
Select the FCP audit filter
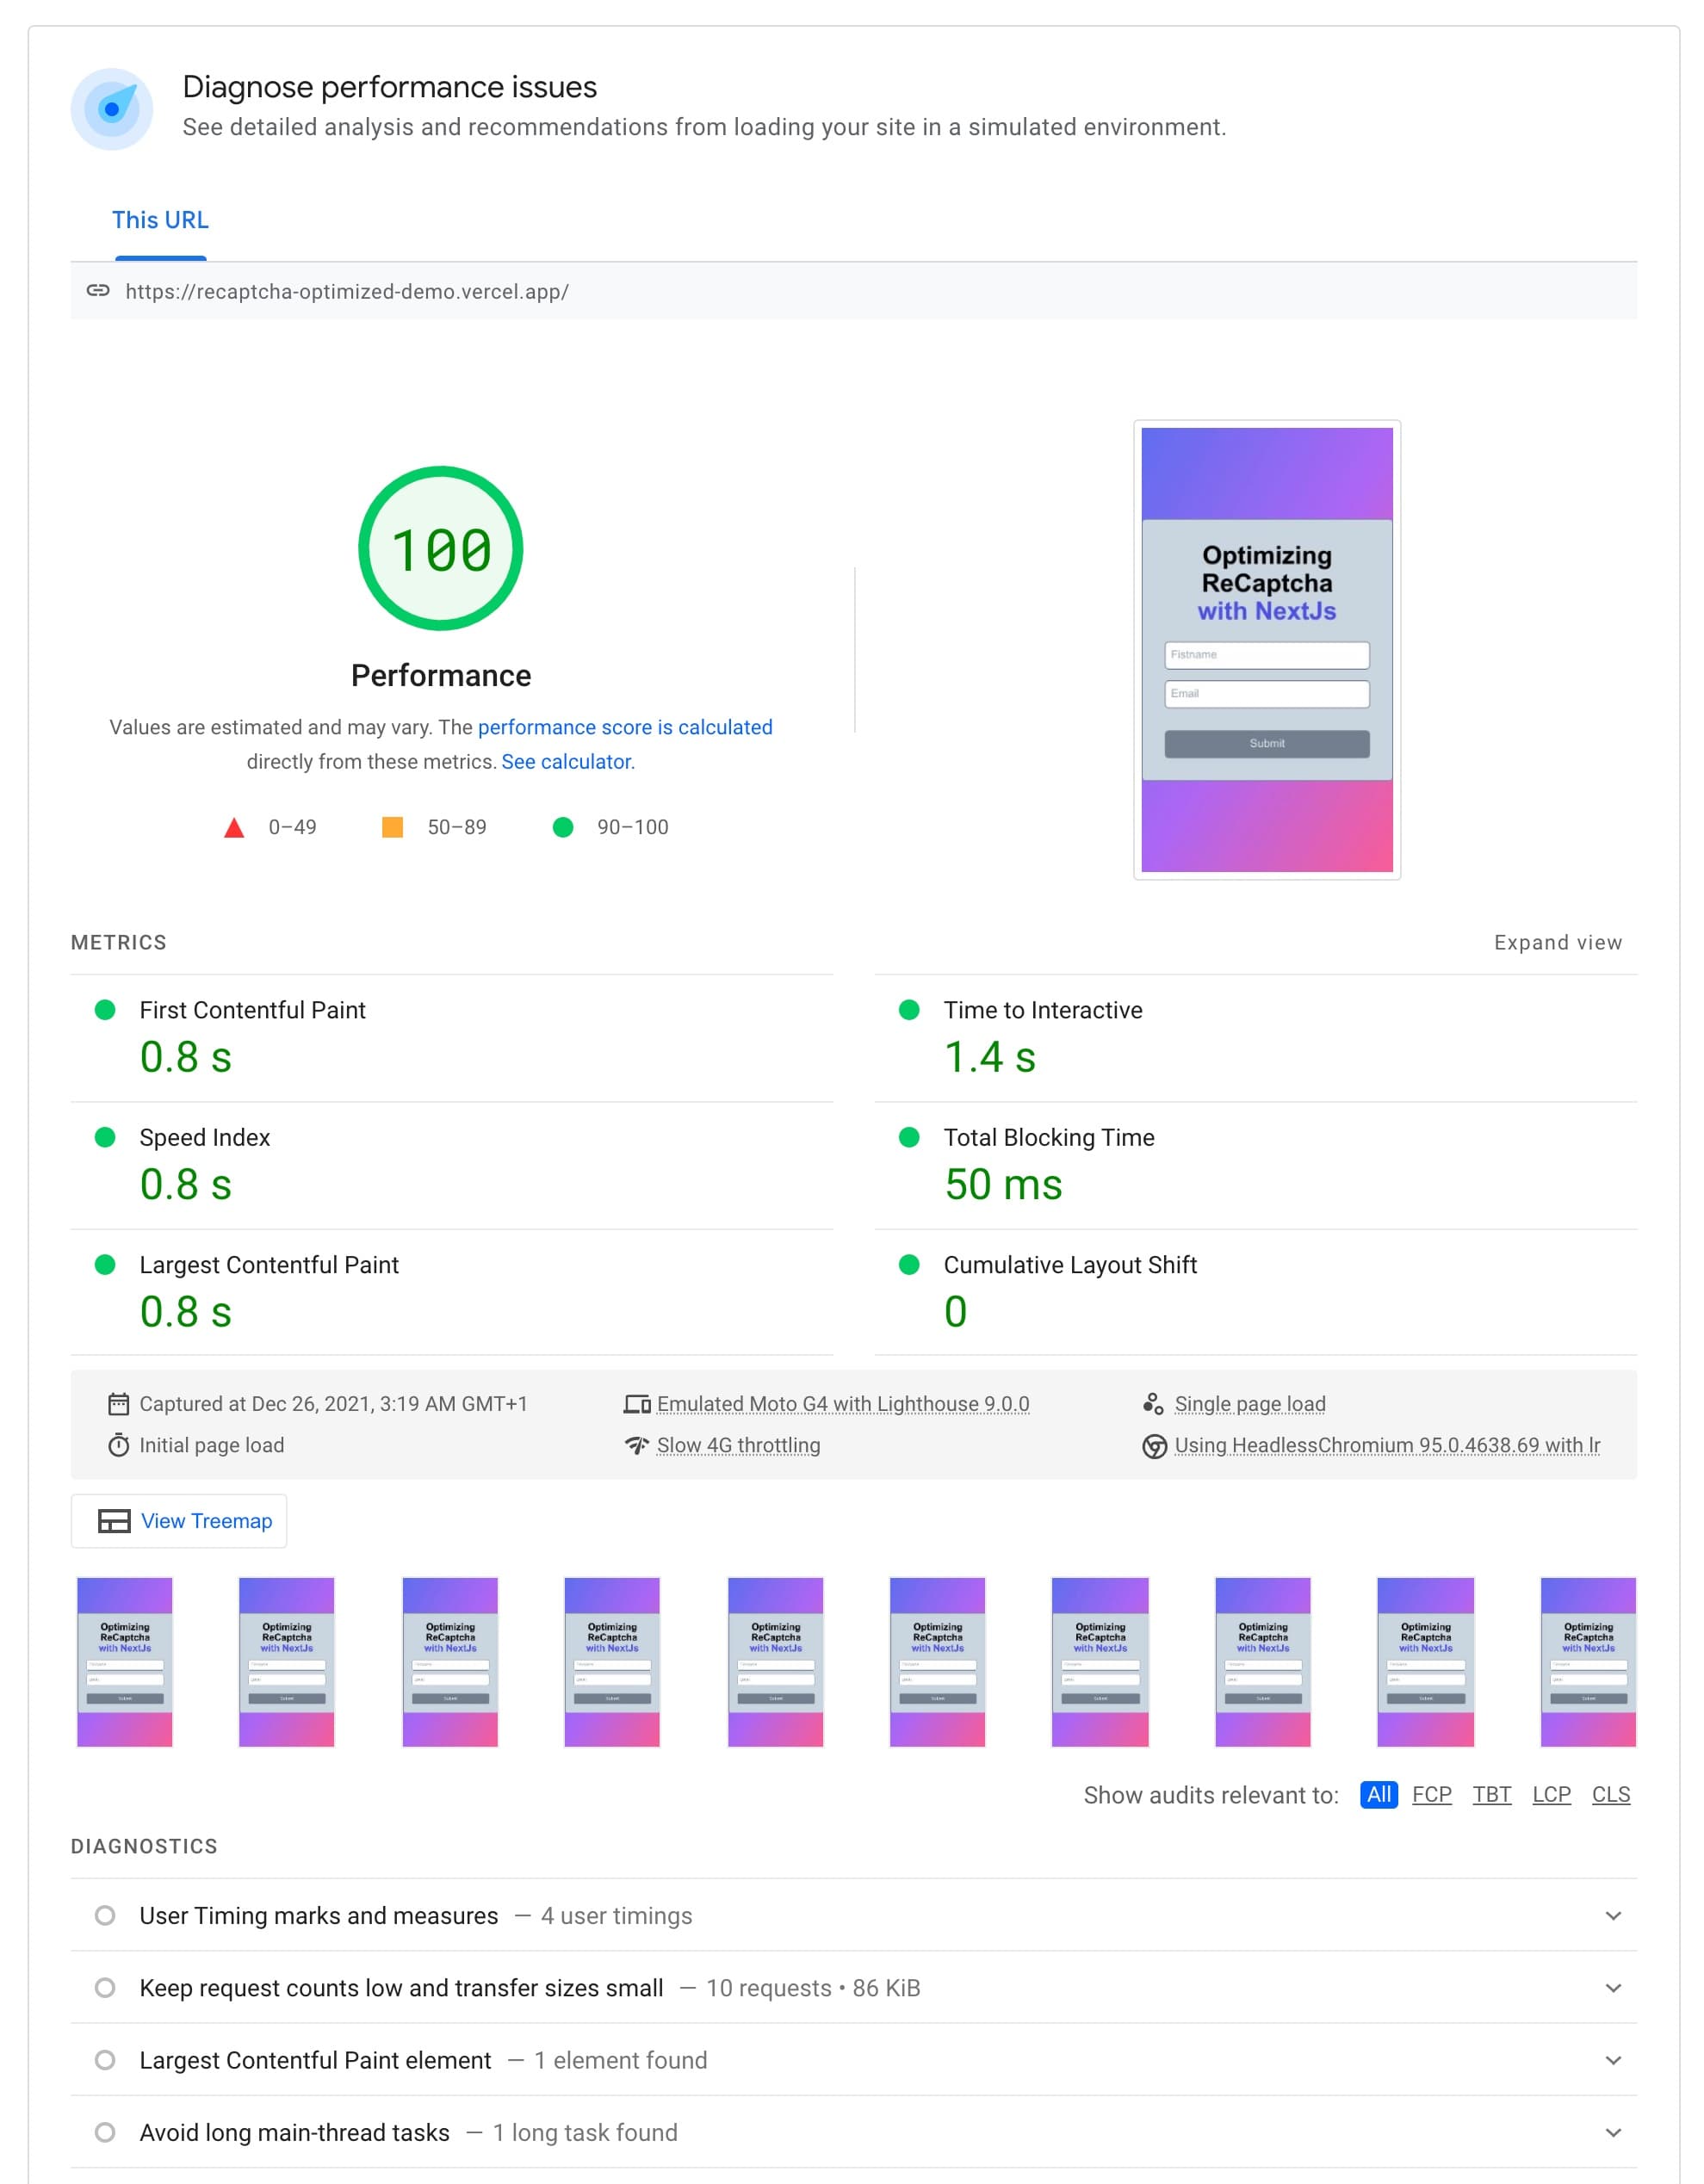click(x=1432, y=1794)
